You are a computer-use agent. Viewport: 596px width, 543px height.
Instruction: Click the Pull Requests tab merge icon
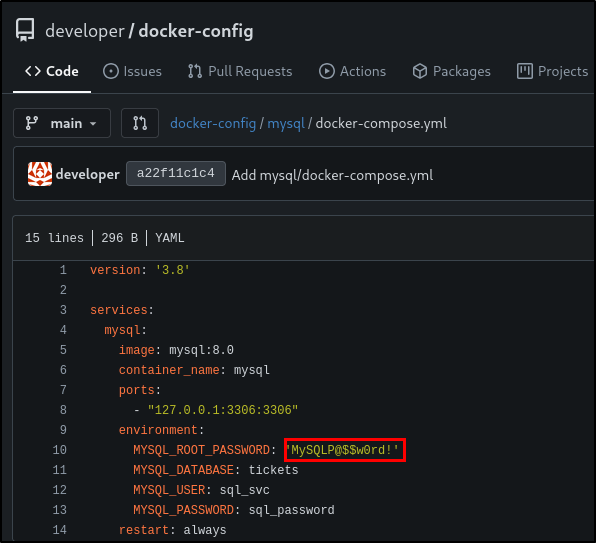point(195,71)
